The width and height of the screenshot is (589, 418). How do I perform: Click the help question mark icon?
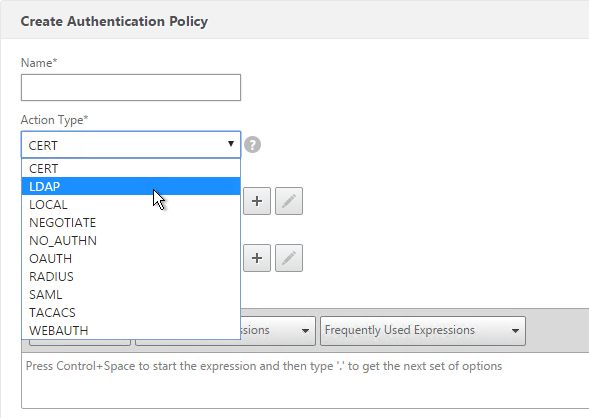point(252,145)
